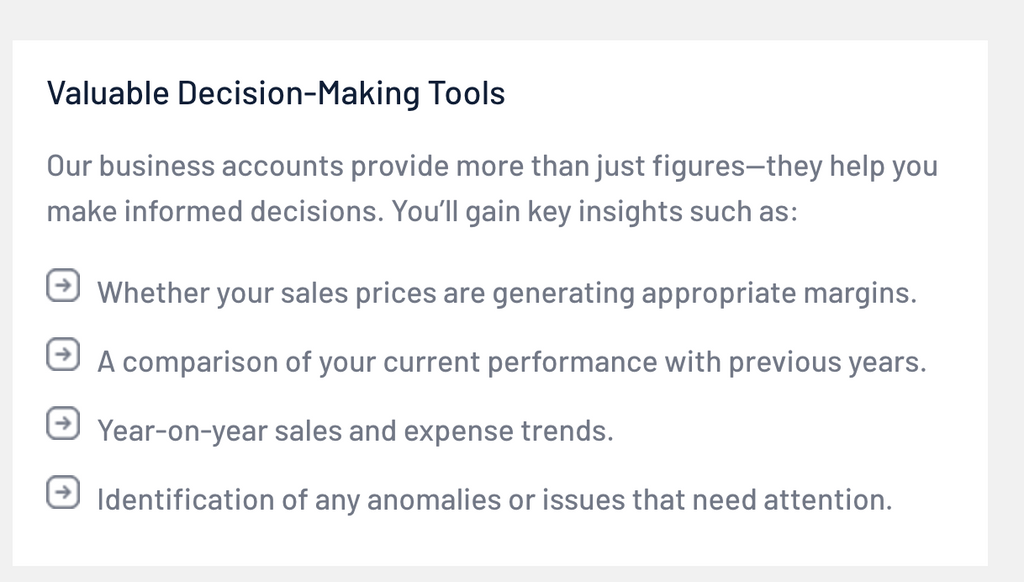Click the word 'margins' in first bullet
This screenshot has width=1024, height=582.
pos(858,294)
